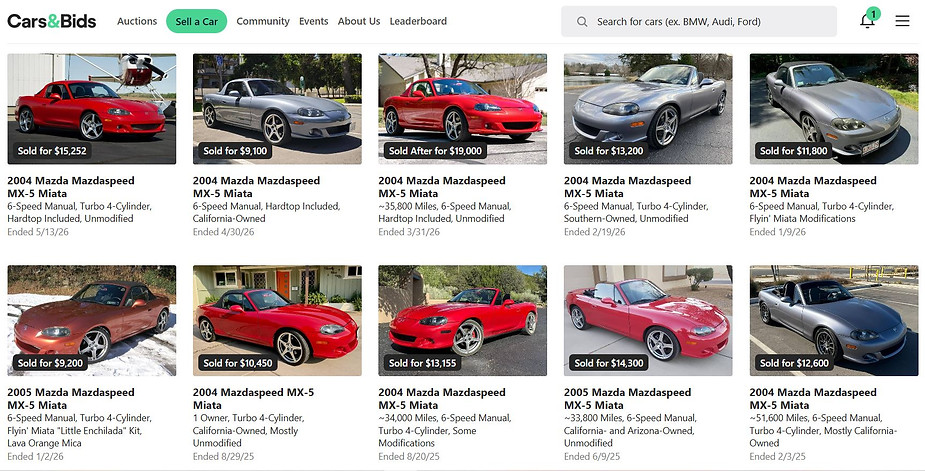Click the 'Sold for $13,200' price badge
The width and height of the screenshot is (925, 471).
coord(609,151)
